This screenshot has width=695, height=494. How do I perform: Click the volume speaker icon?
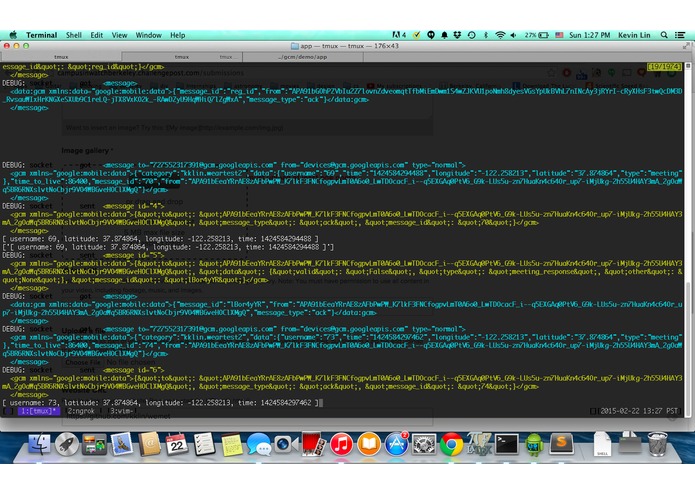[513, 35]
